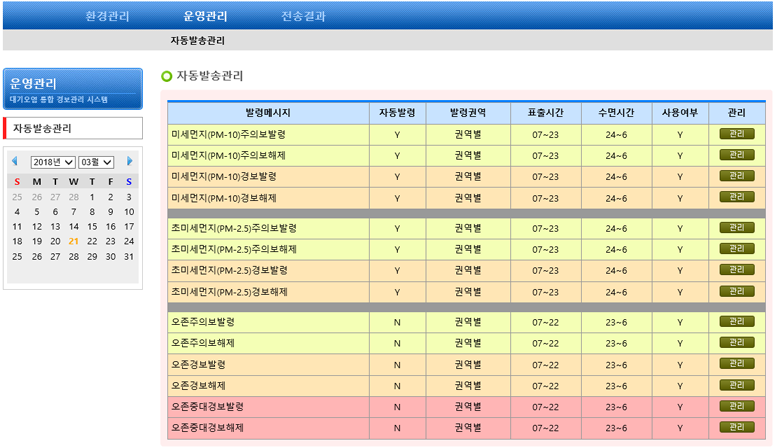Screen dimensions: 775x448
Task: Click 관리 button for 미세먼지(PM-10)주의보발령
Action: [x=736, y=134]
